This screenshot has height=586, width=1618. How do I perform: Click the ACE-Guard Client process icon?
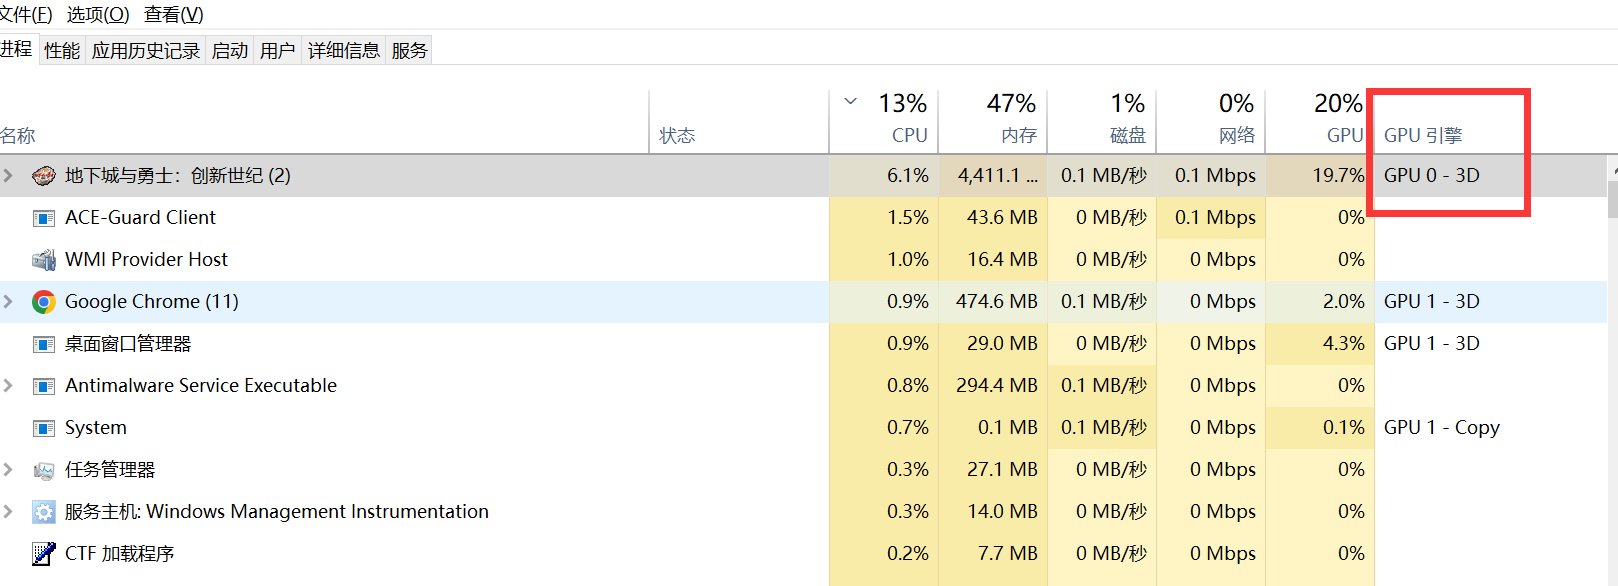[x=43, y=218]
